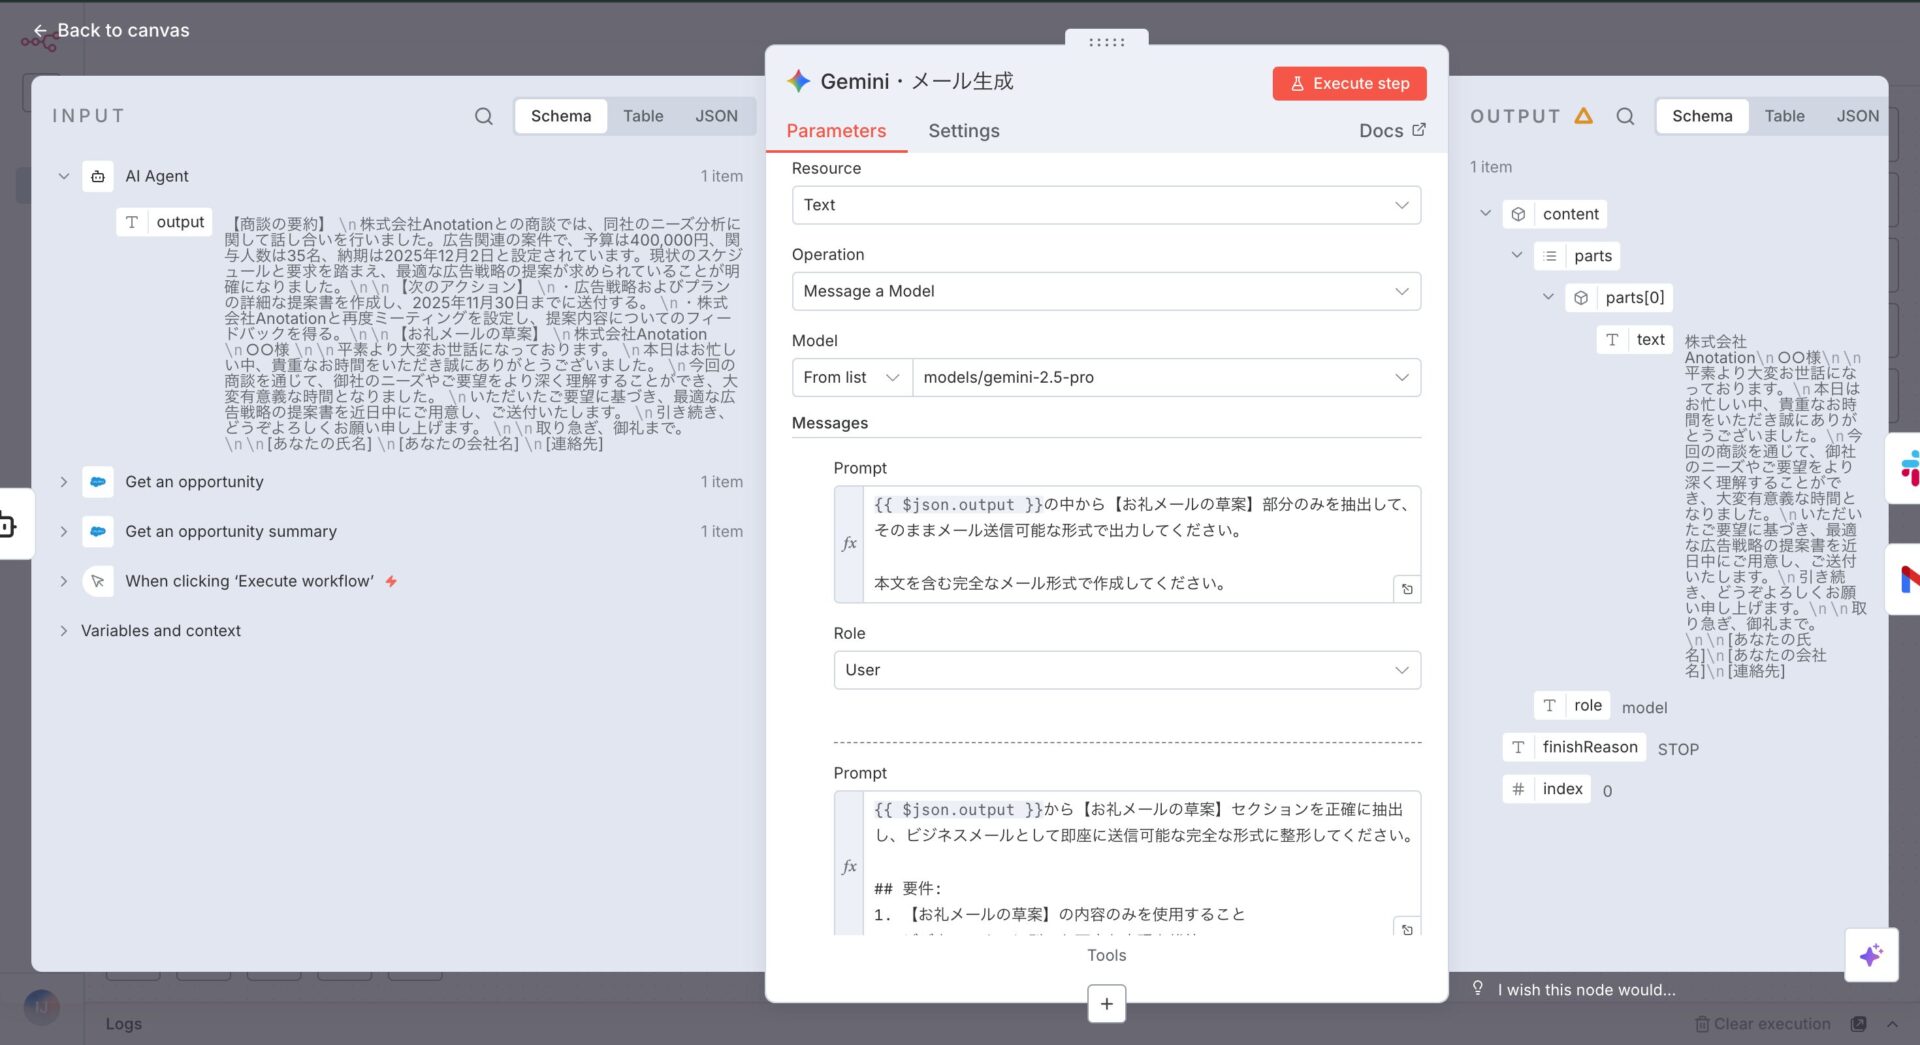Viewport: 1920px width, 1045px height.
Task: Switch output view to Table
Action: click(1783, 116)
